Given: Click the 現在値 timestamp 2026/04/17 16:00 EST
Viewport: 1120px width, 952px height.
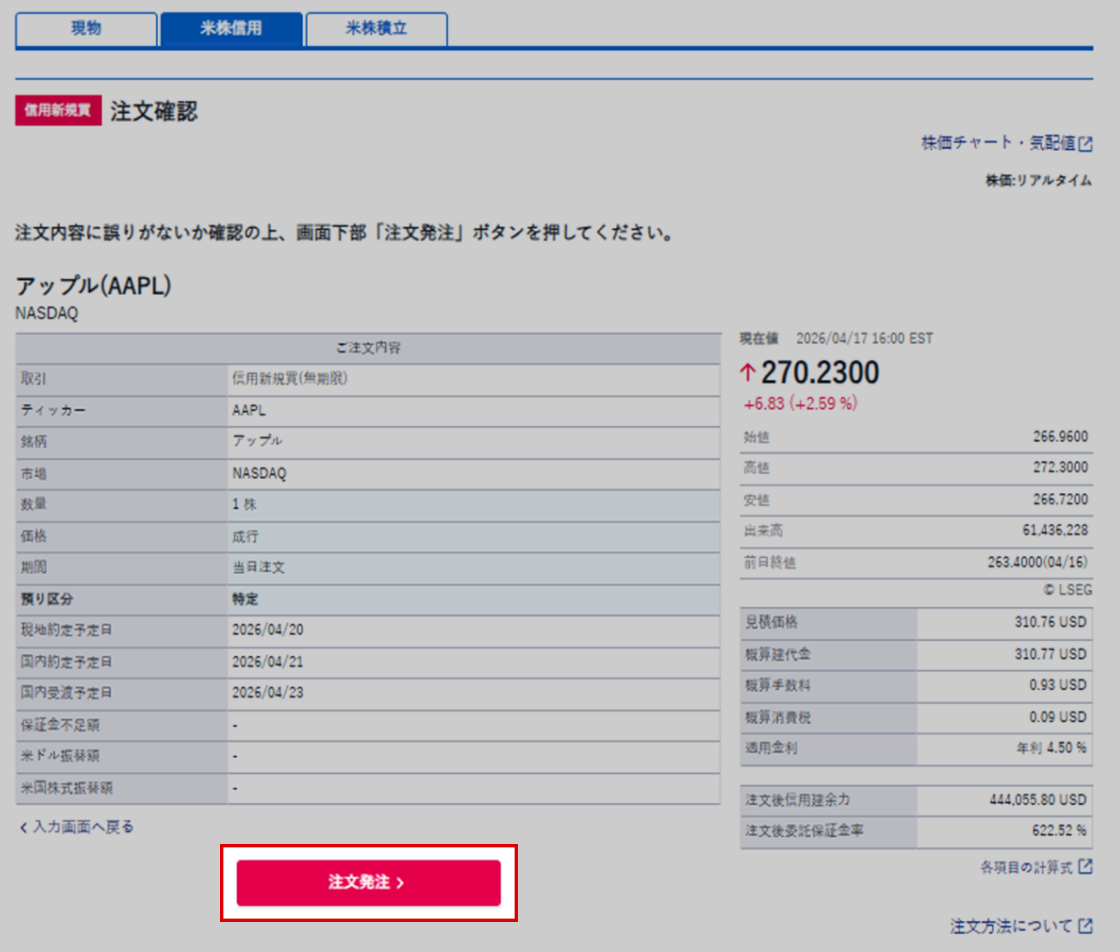Looking at the screenshot, I should 864,339.
